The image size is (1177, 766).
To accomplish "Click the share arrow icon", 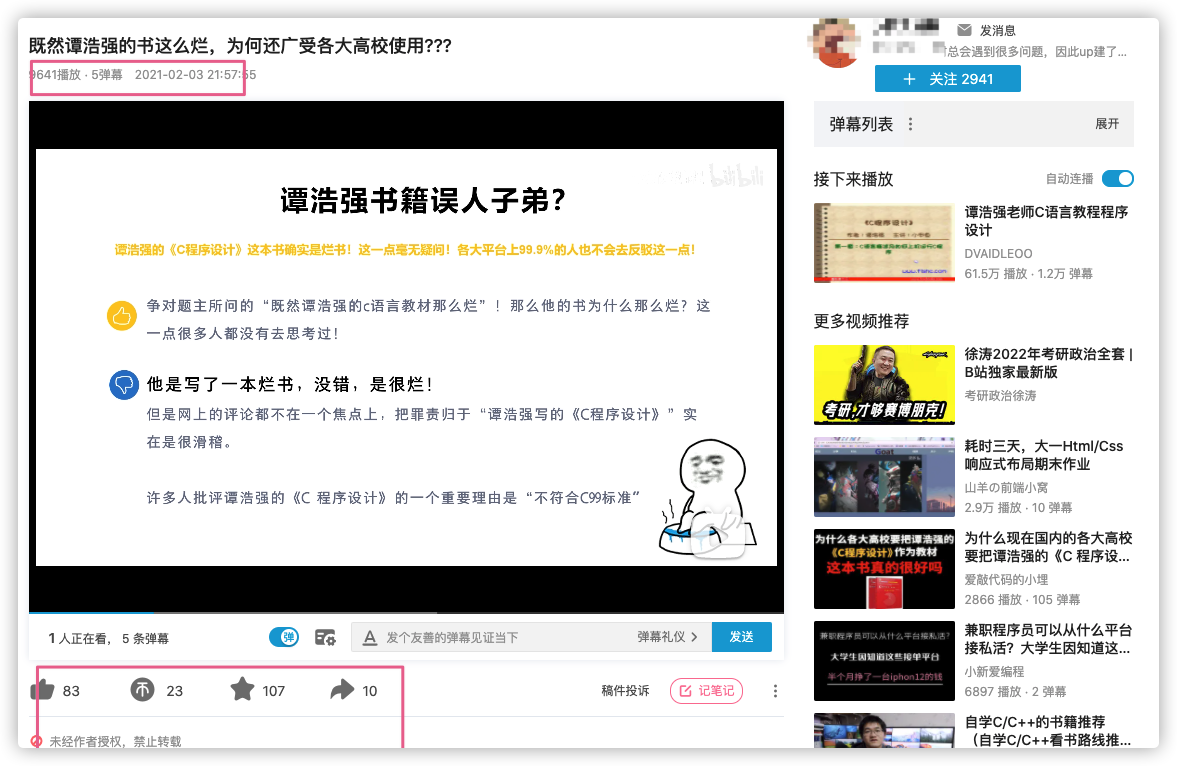I will pos(342,690).
